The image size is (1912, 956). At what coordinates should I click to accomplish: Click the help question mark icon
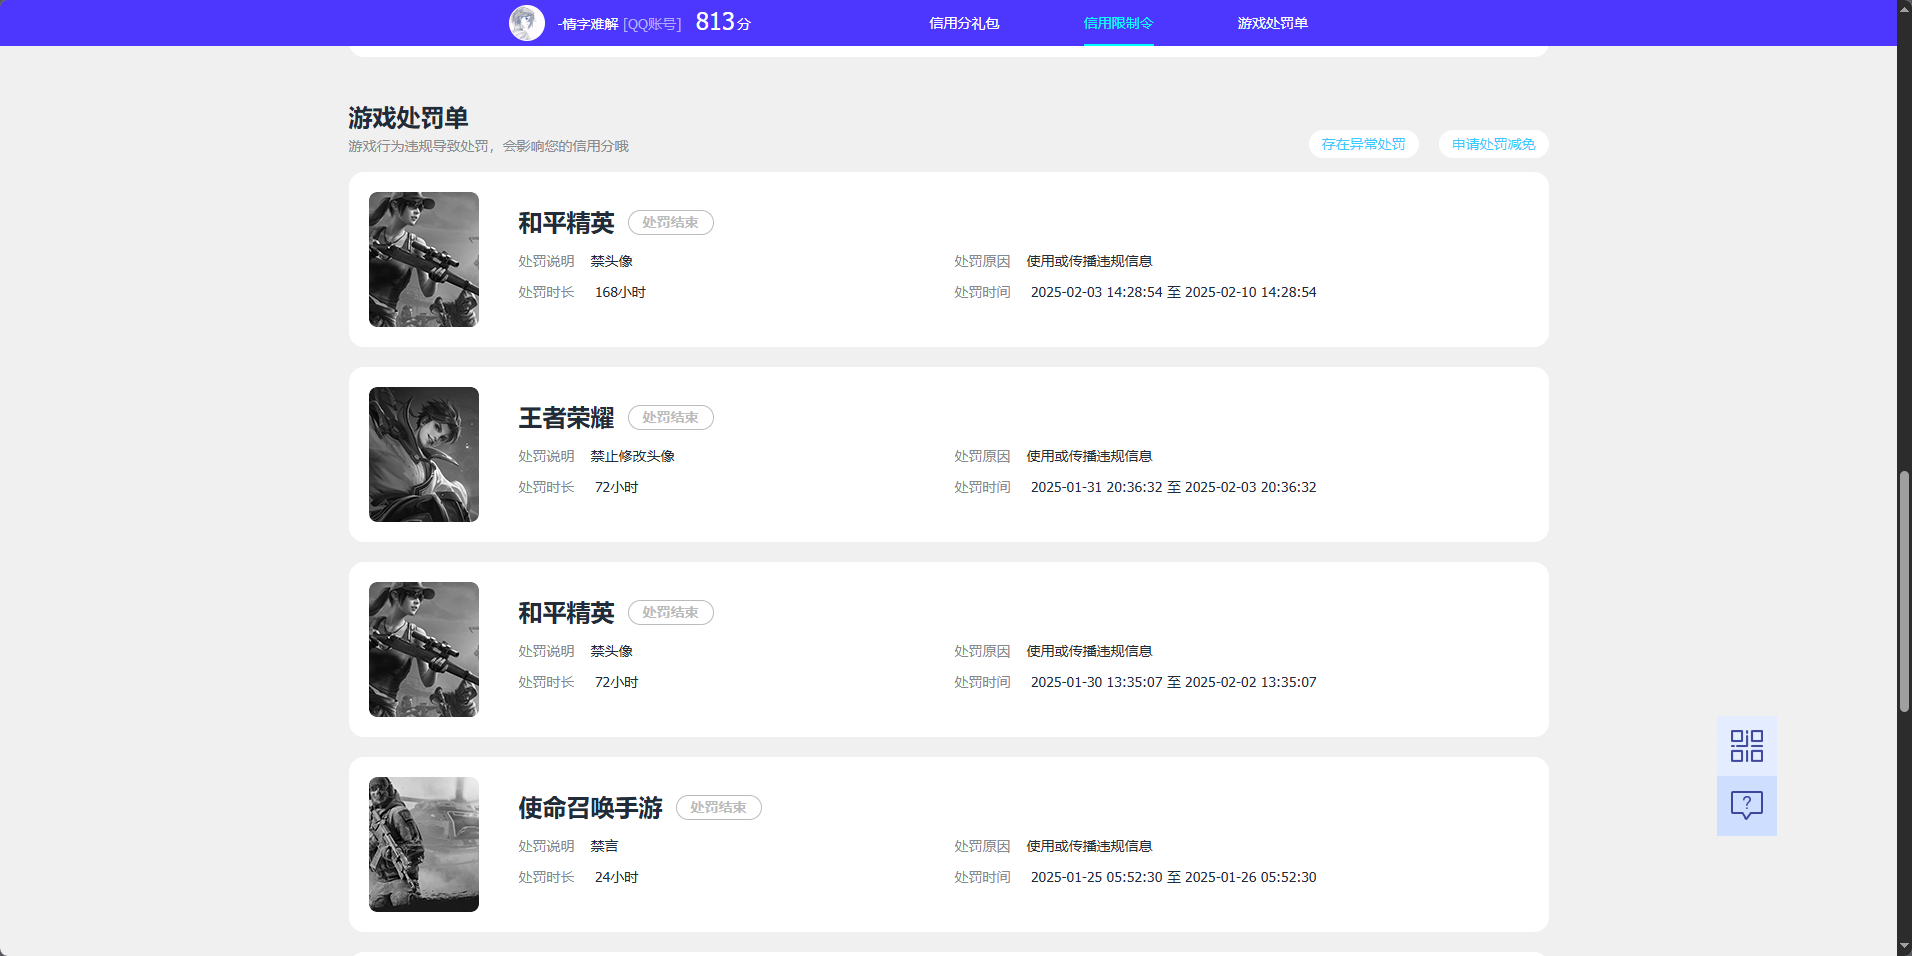[x=1746, y=806]
